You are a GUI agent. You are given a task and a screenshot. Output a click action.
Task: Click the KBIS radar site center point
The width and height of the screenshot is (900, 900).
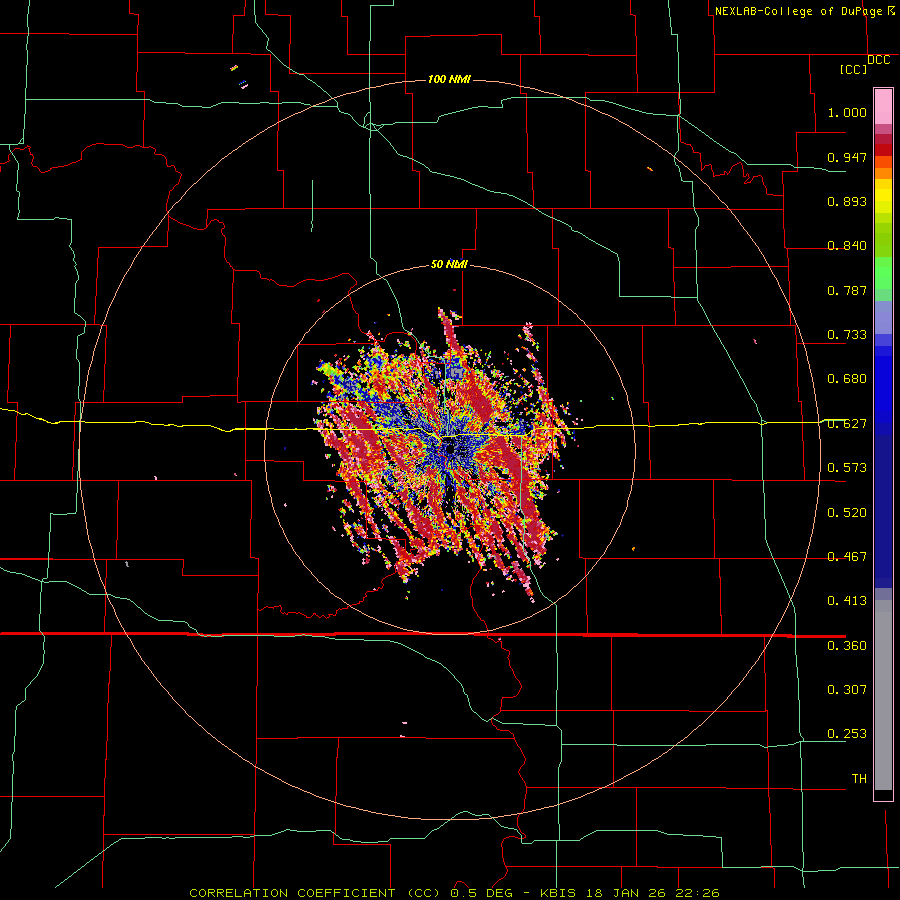pyautogui.click(x=451, y=450)
